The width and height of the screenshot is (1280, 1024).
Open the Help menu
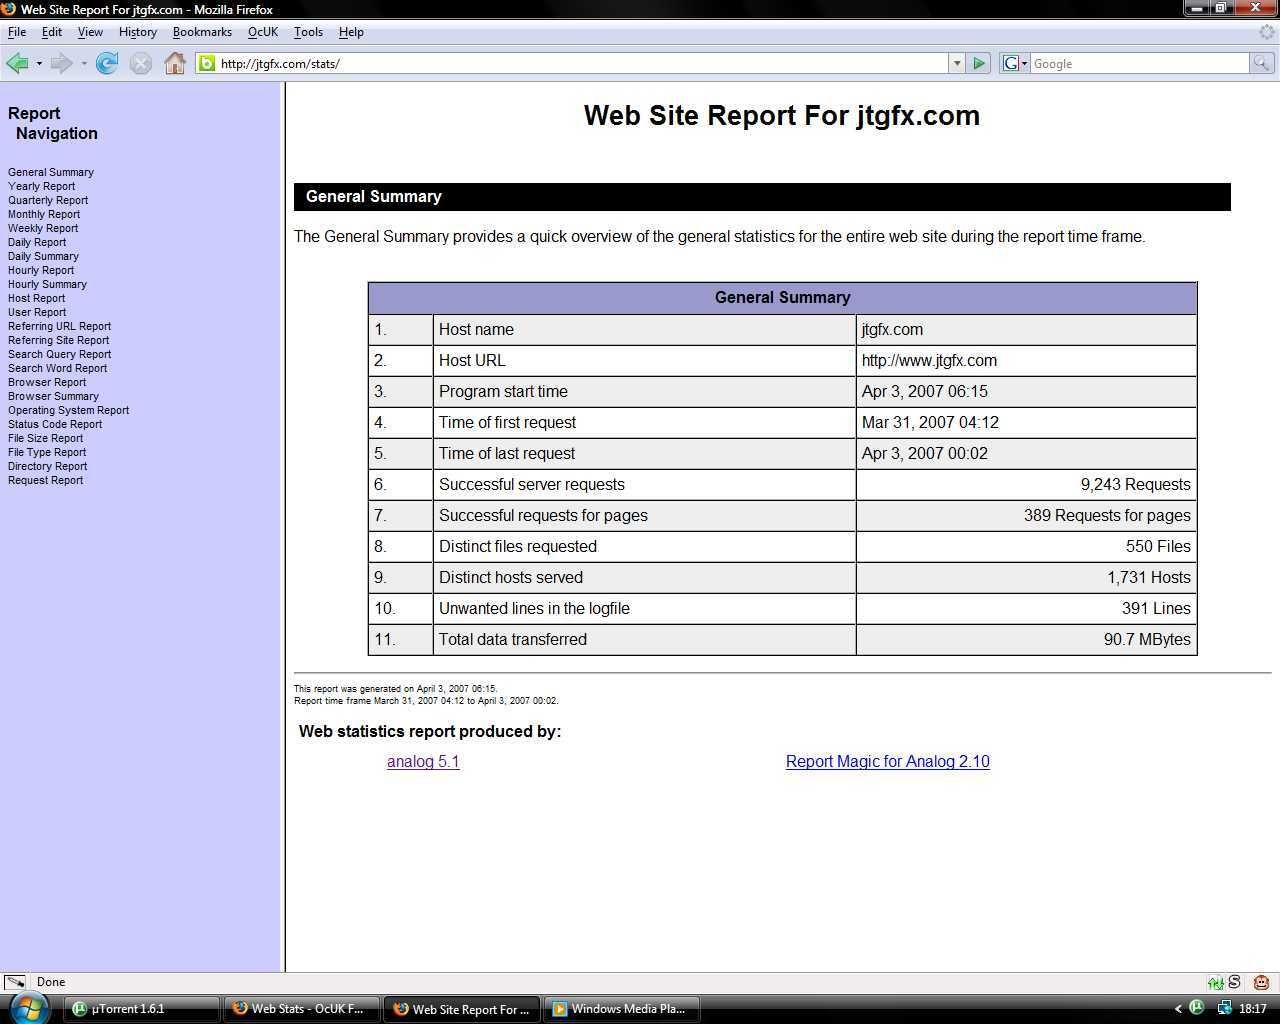351,32
